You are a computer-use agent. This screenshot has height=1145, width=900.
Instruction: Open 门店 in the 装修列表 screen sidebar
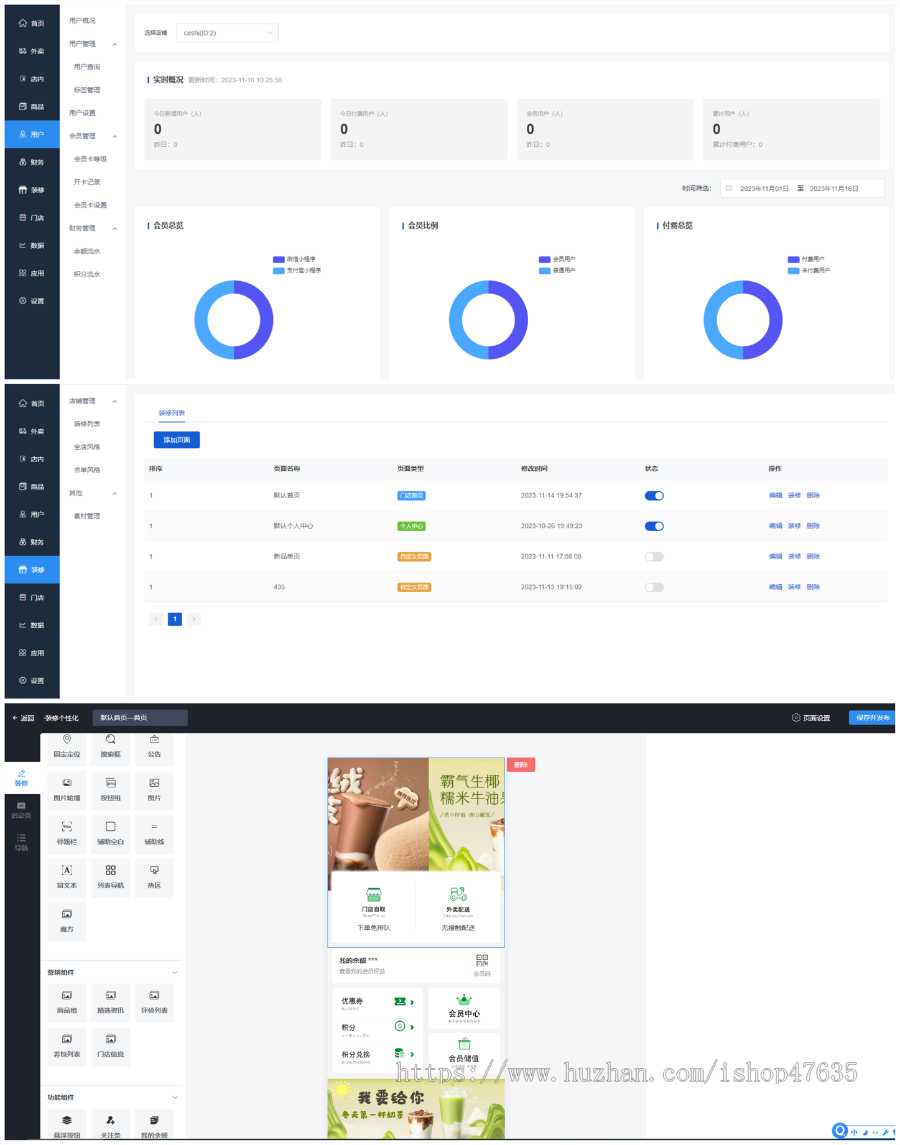point(31,597)
